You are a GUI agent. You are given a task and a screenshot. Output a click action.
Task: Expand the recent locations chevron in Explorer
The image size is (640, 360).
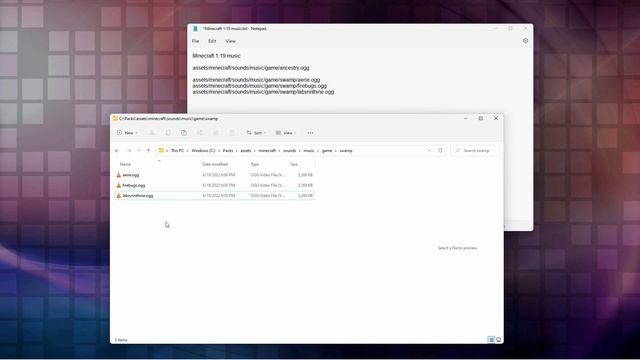(x=139, y=151)
